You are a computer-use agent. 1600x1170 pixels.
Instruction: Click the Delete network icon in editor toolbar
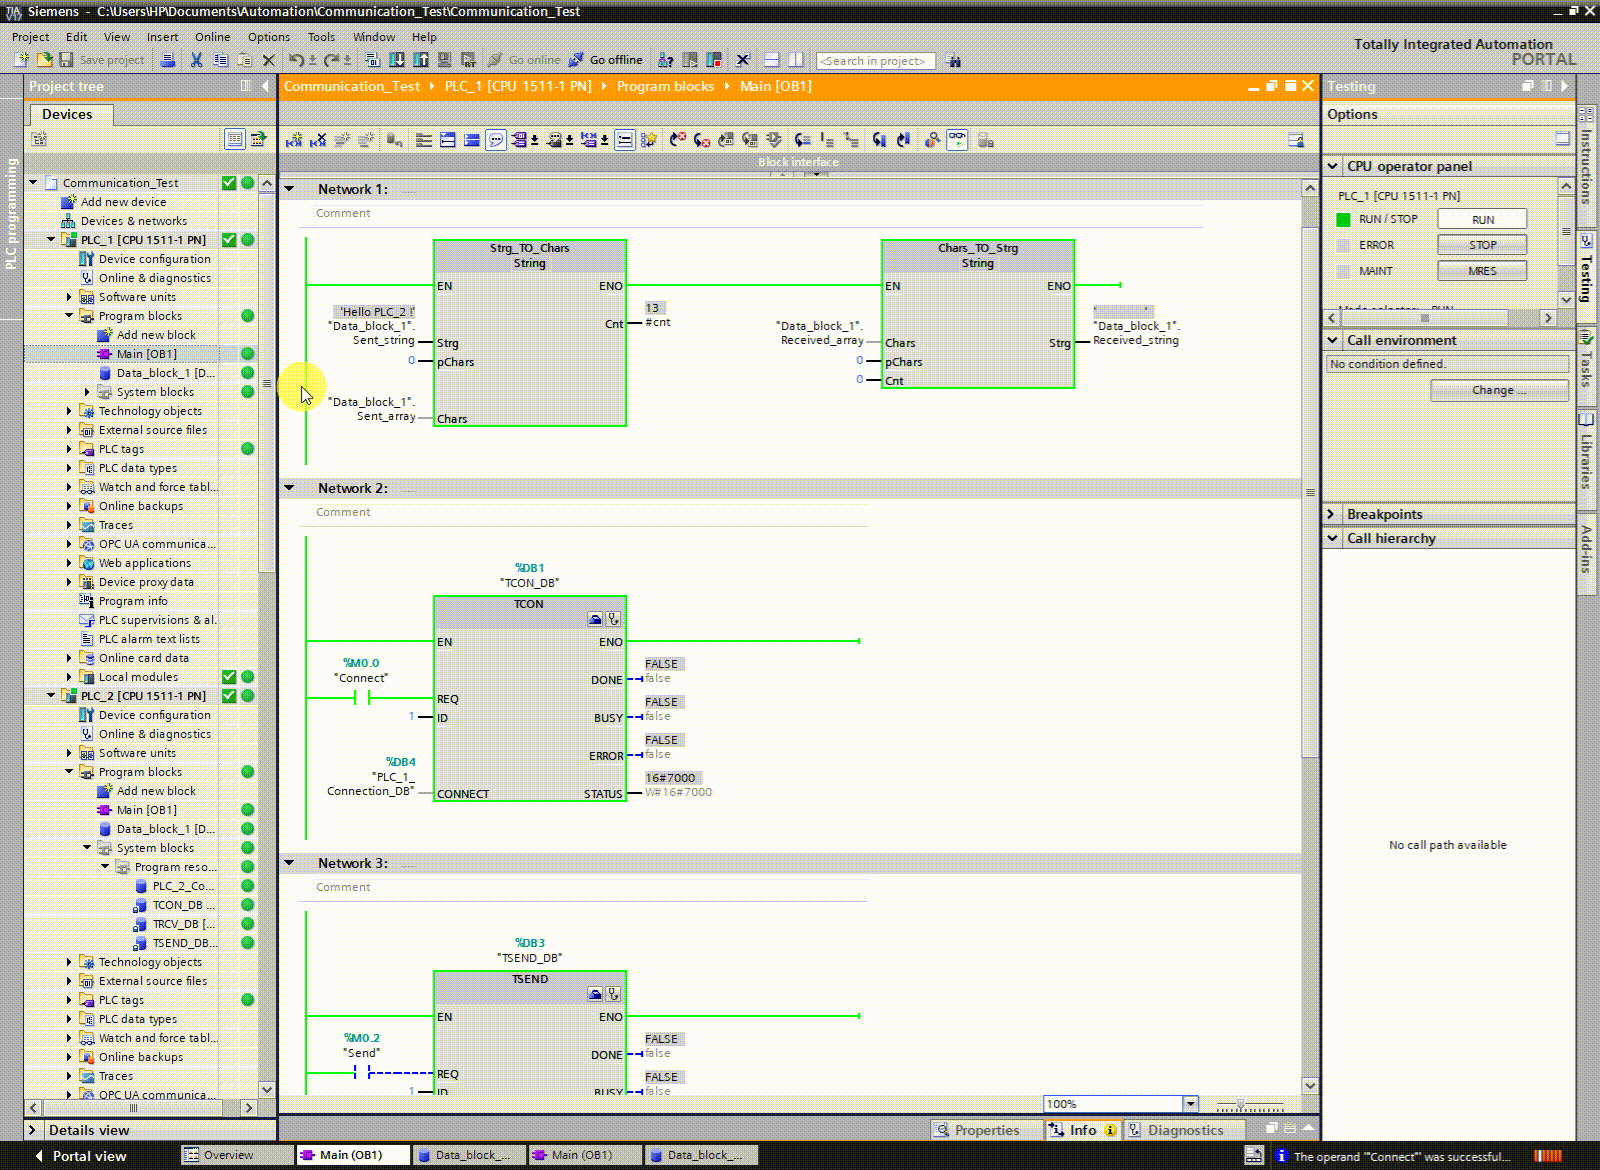coord(318,140)
